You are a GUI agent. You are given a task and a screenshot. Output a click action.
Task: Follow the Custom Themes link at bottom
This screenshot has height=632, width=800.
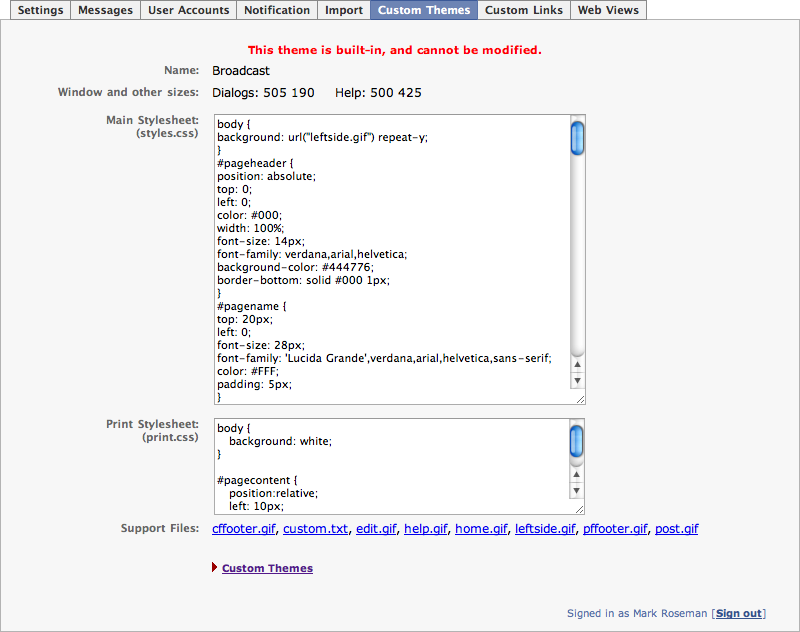click(x=267, y=568)
